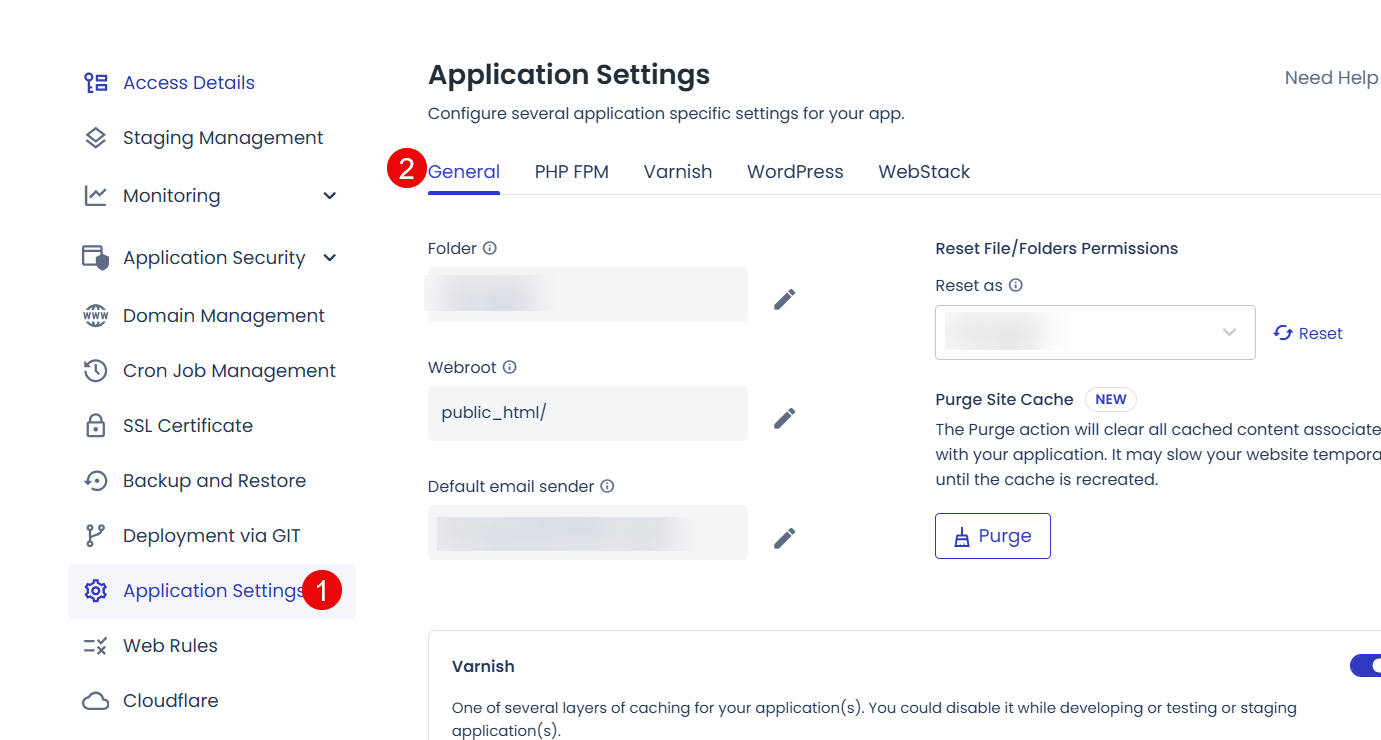
Task: Switch to the PHP FPM tab
Action: pos(572,172)
